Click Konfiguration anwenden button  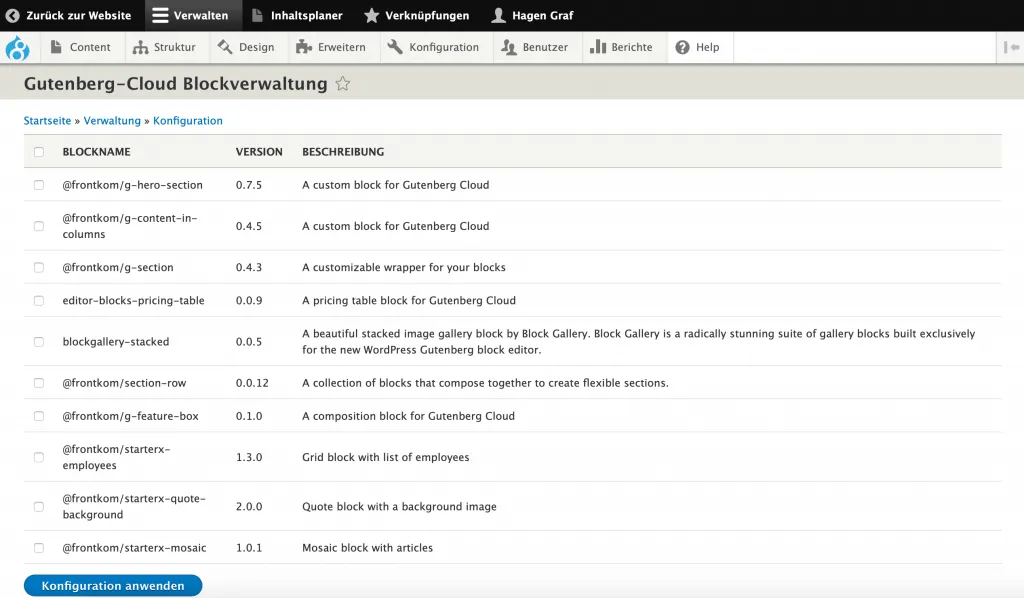pos(113,586)
